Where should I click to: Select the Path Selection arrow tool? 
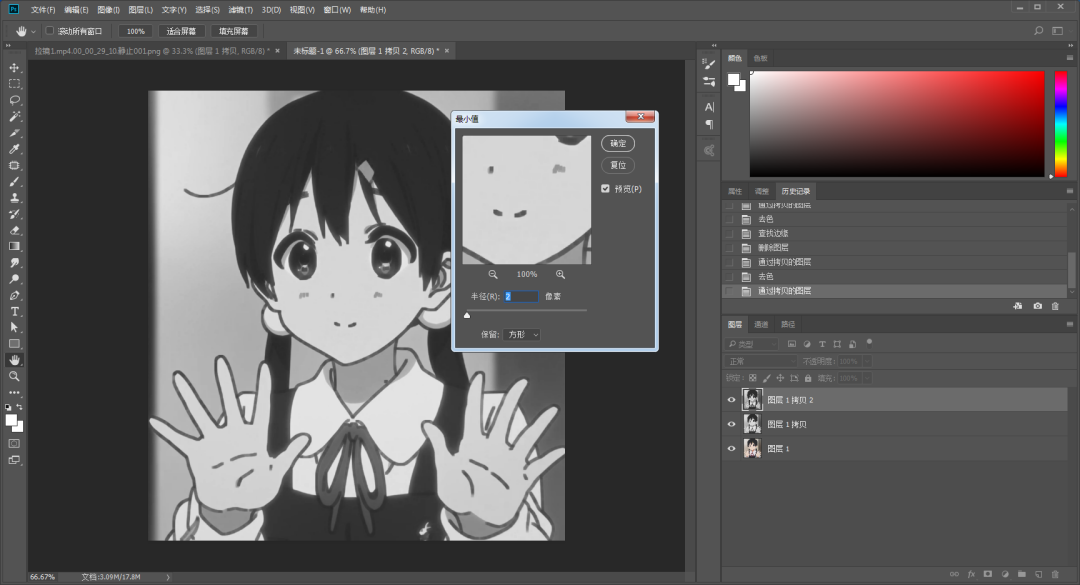tap(14, 328)
